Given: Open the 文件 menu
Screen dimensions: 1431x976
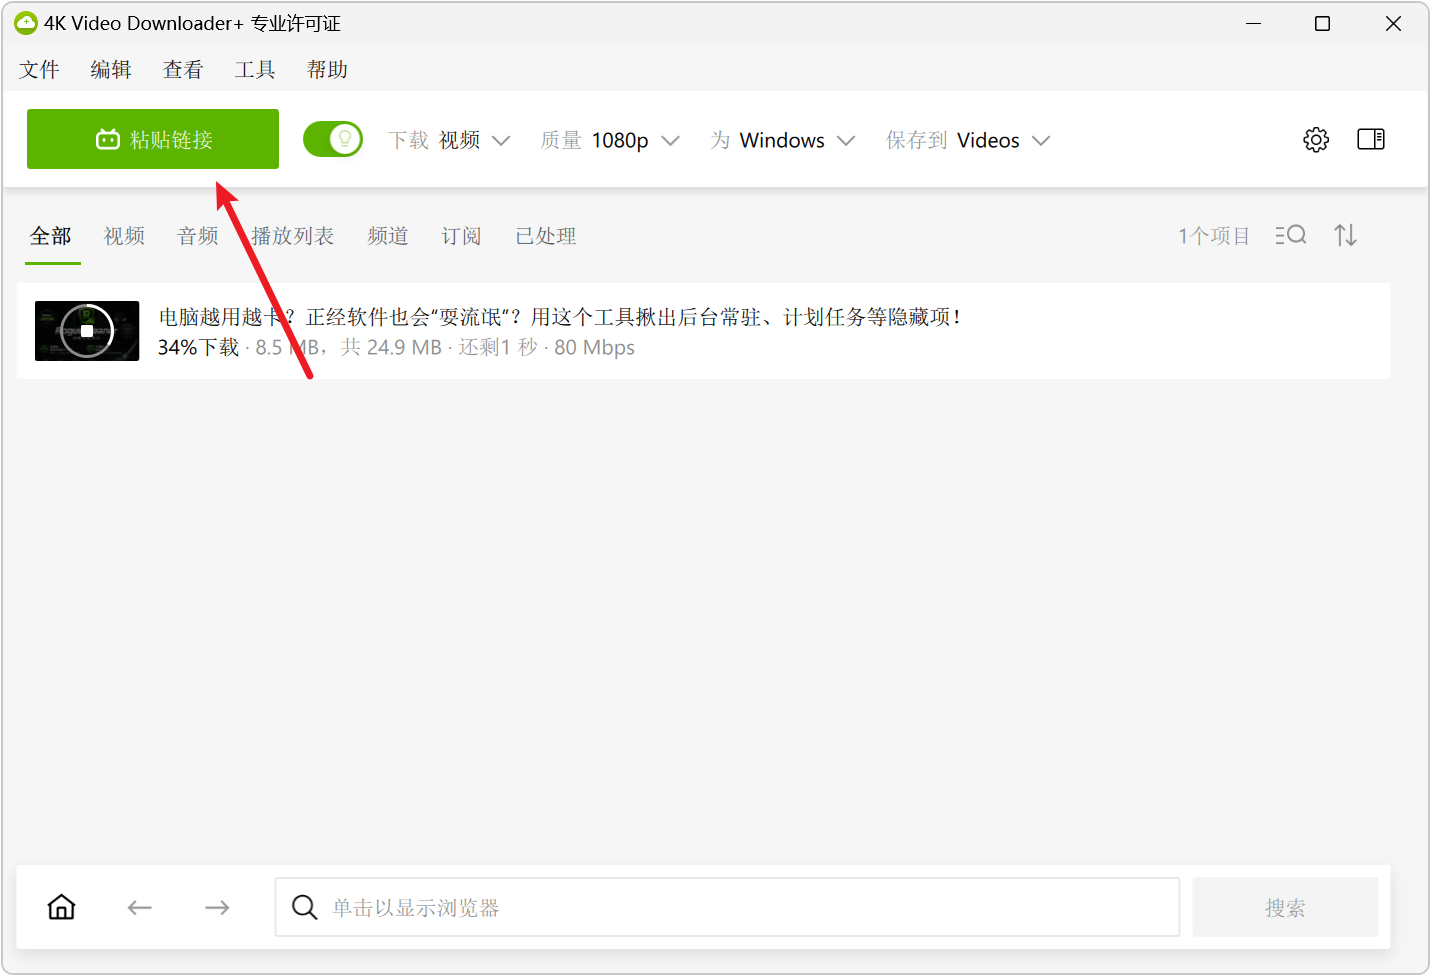Looking at the screenshot, I should 39,69.
